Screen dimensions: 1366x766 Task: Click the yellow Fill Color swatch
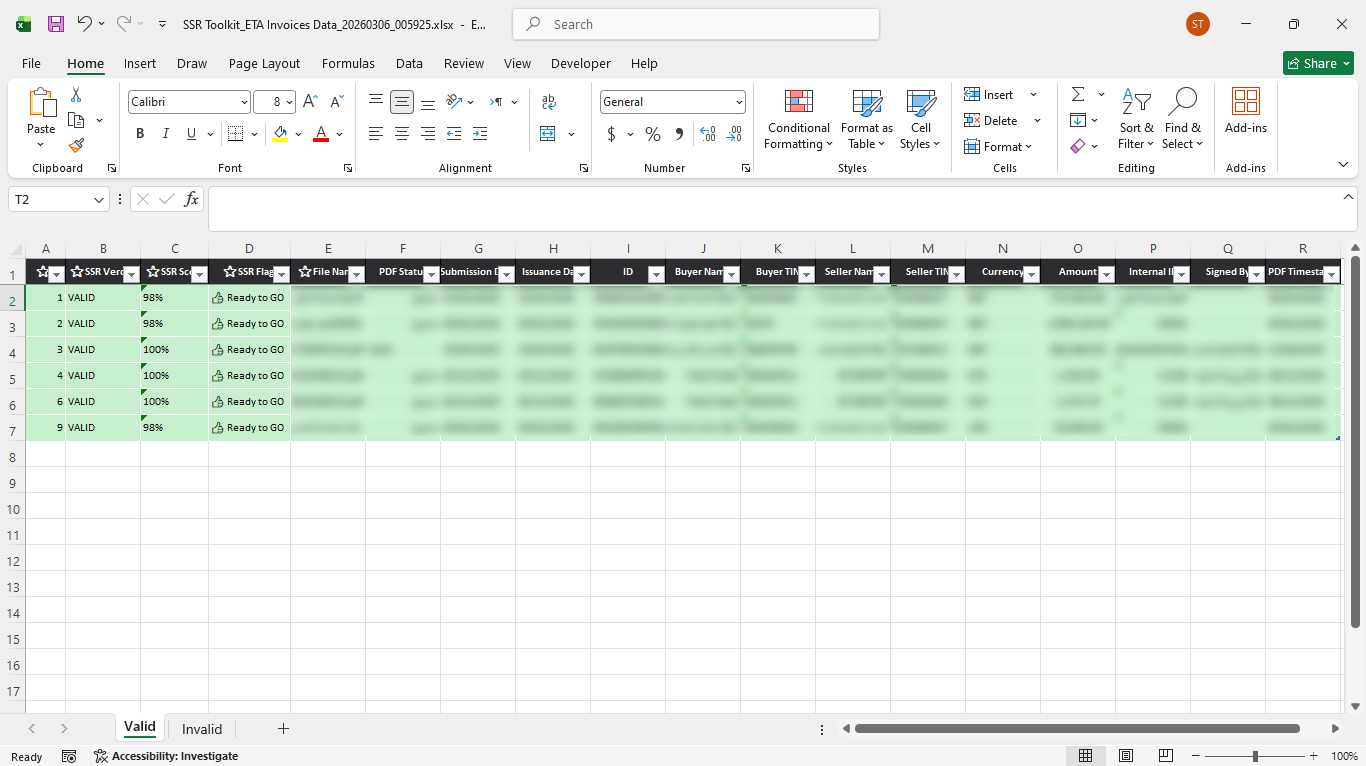point(280,134)
